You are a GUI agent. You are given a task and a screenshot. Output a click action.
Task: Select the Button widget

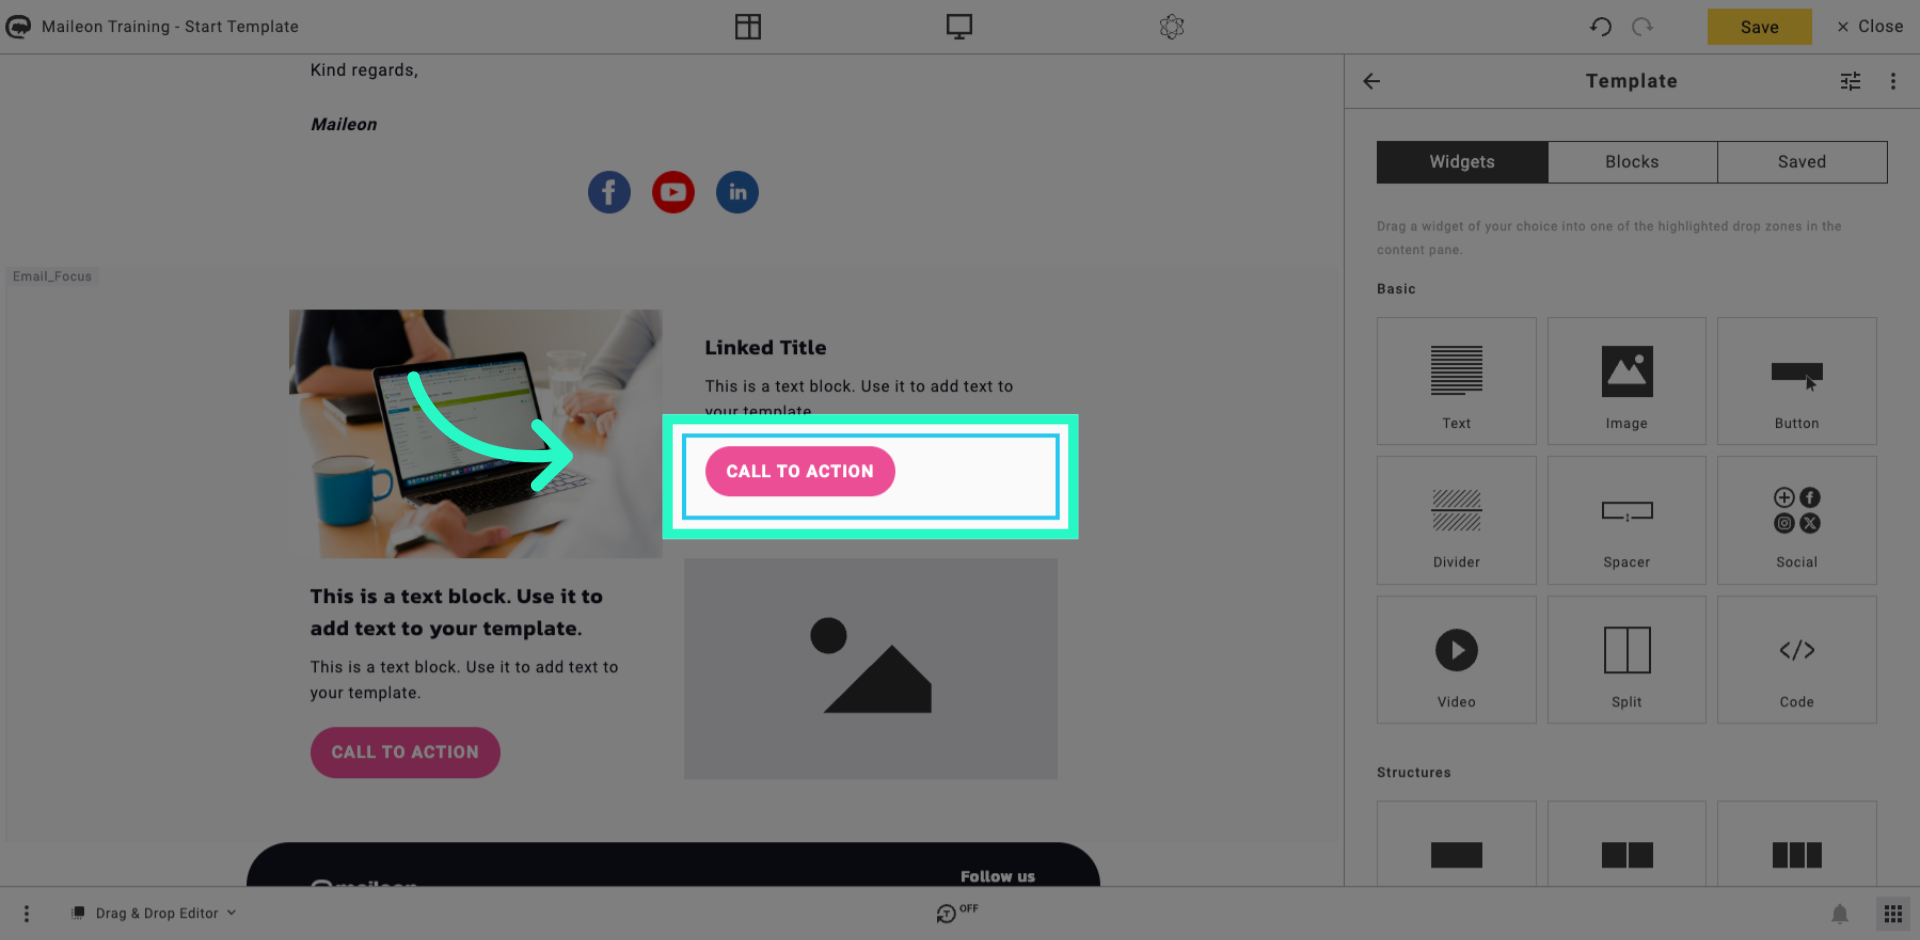pos(1796,381)
